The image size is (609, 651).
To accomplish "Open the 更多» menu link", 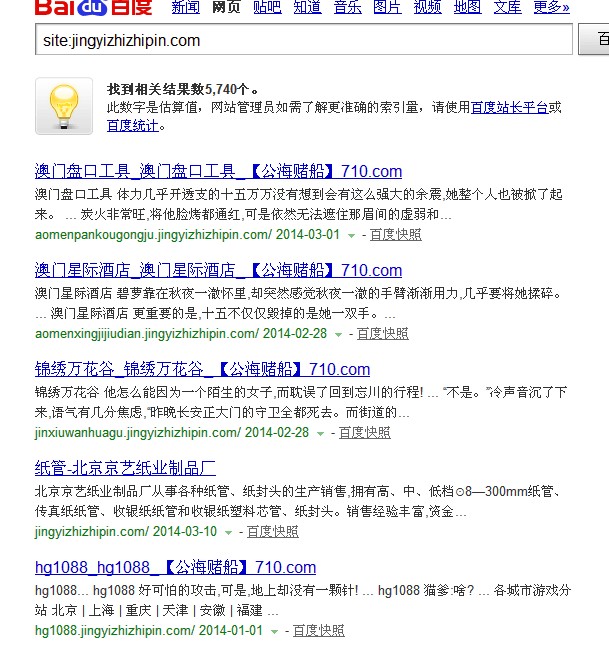I will point(552,7).
